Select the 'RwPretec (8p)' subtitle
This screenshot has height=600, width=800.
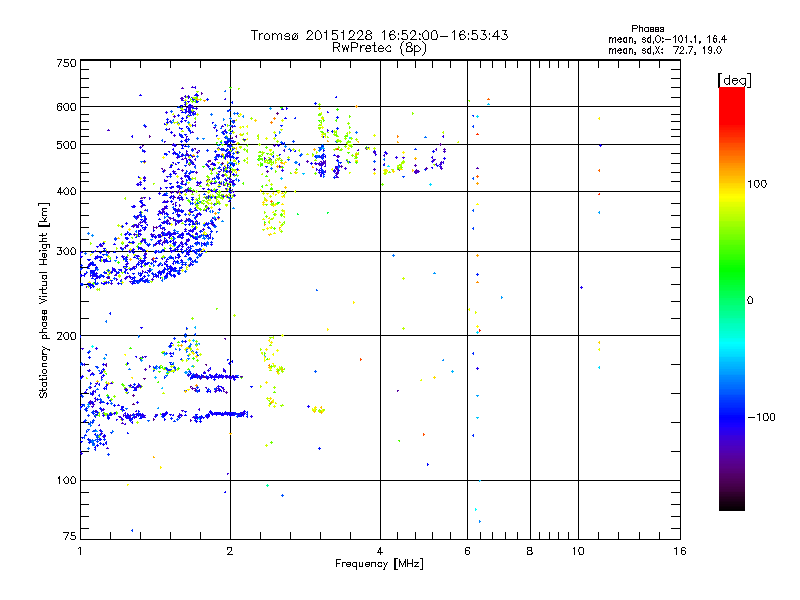point(379,48)
